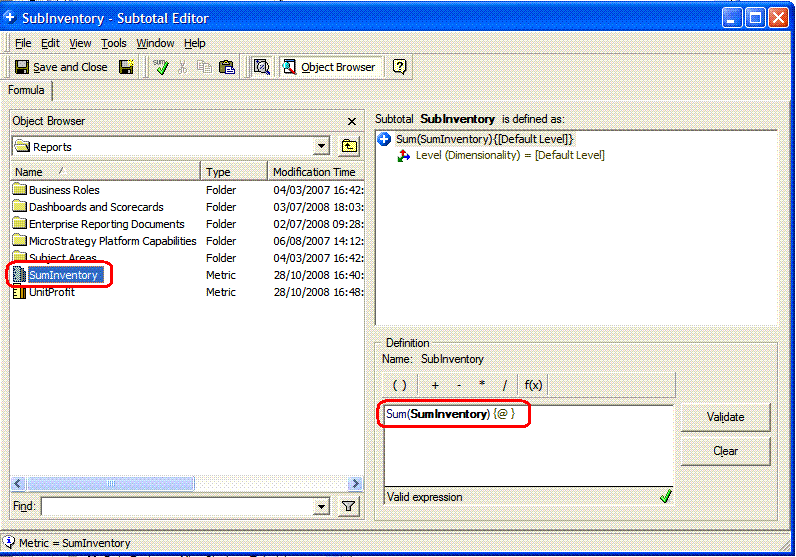The image size is (796, 557).
Task: Insert parentheses with the ( ) button
Action: 400,385
